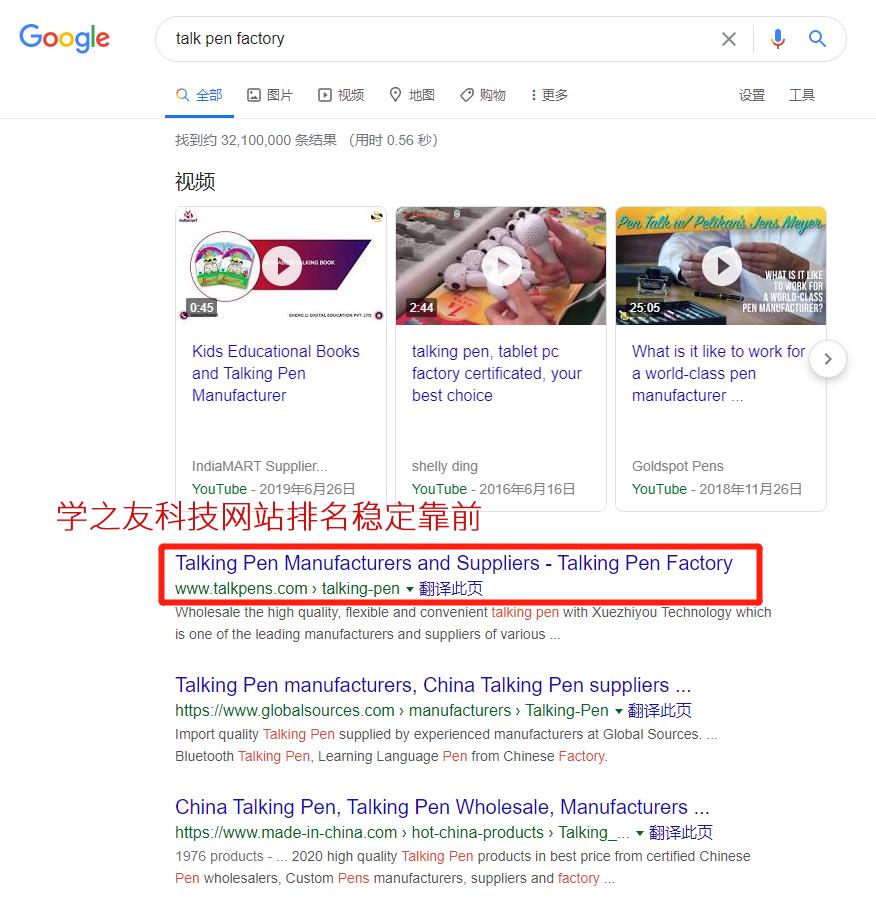
Task: Open the 更多 more menu
Action: tap(549, 95)
